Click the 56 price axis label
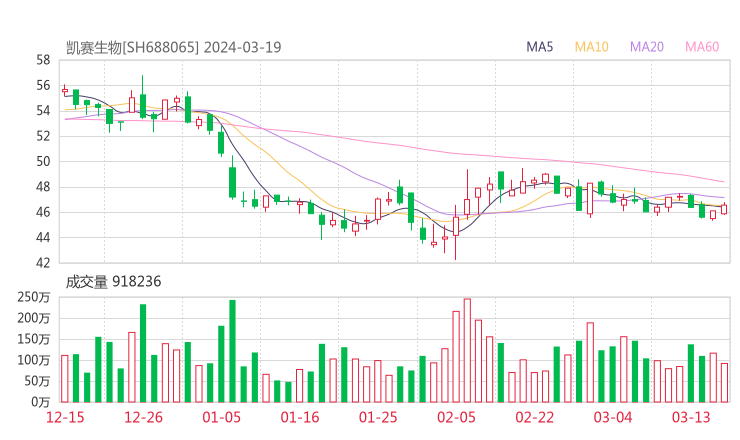Viewport: 740px width, 440px height. coord(43,85)
